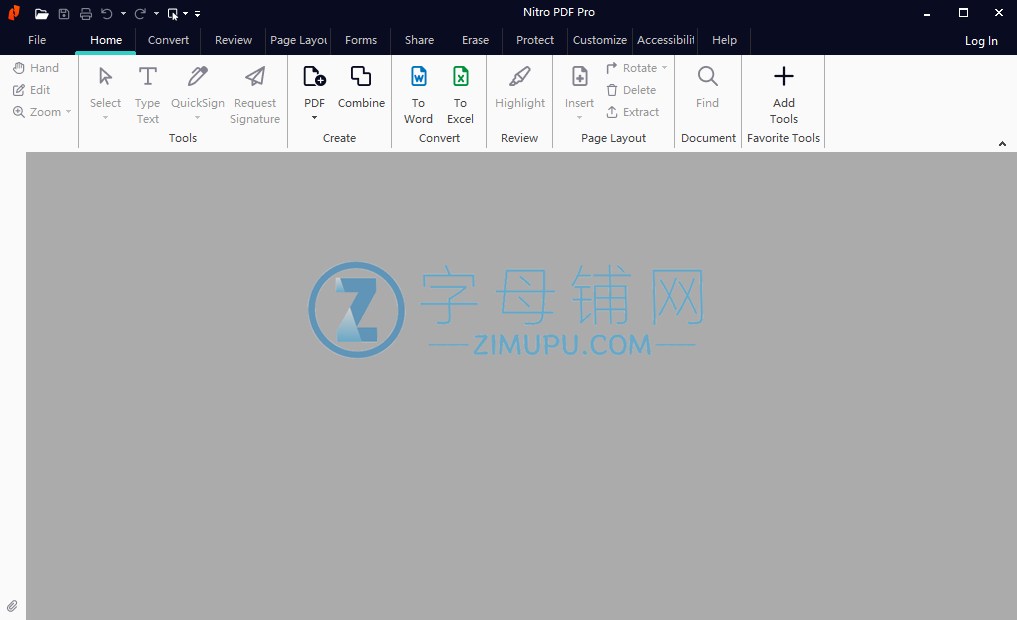Open the File menu
This screenshot has width=1017, height=620.
click(37, 40)
